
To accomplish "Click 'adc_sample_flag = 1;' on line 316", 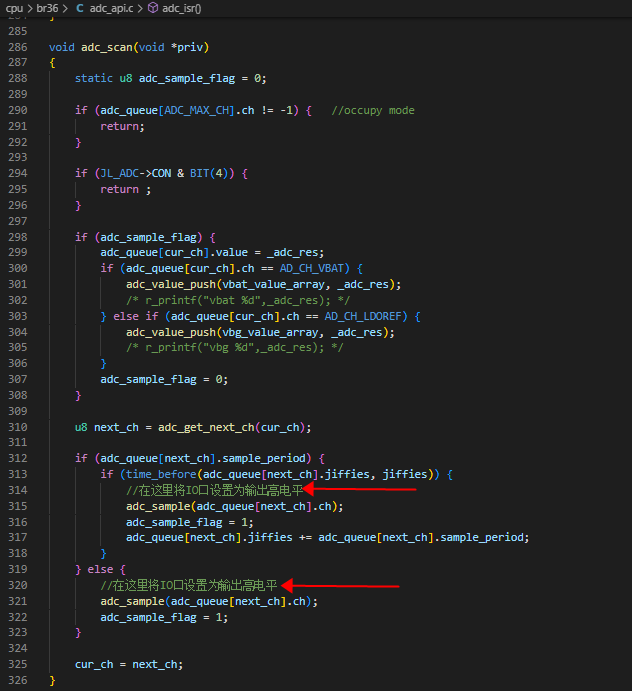I will 190,522.
